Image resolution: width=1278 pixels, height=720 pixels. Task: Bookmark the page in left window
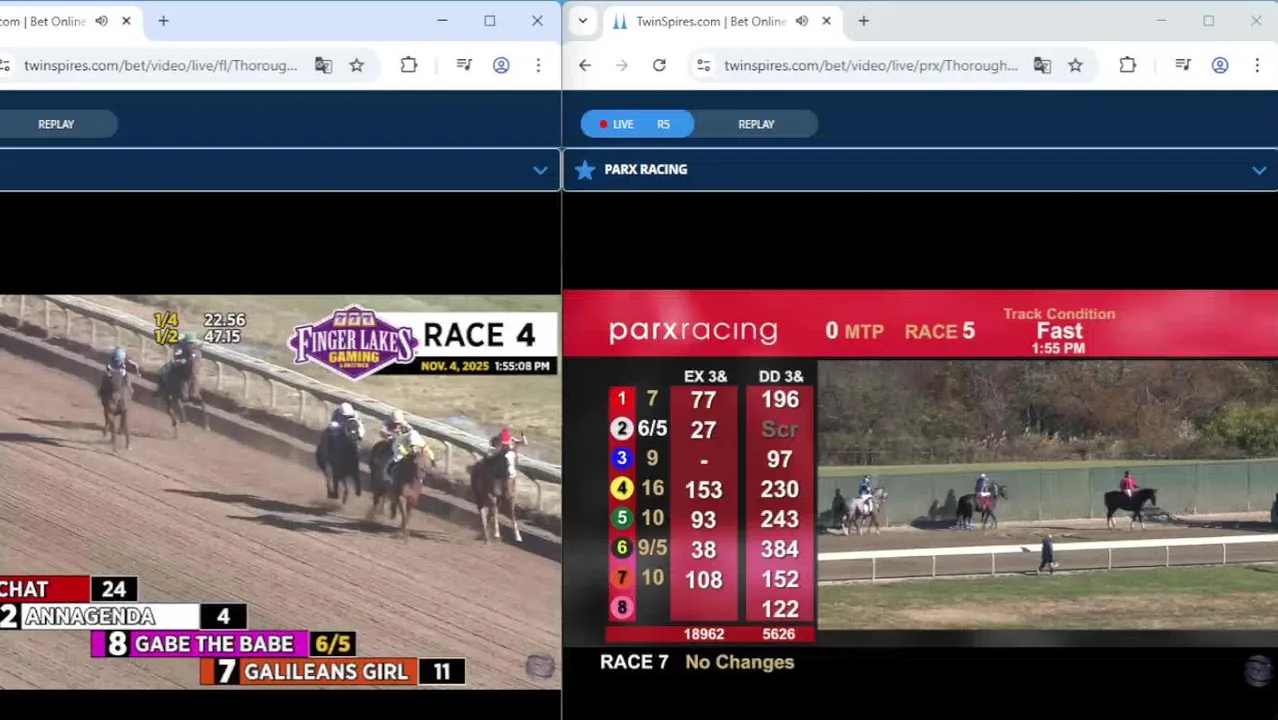(x=357, y=65)
